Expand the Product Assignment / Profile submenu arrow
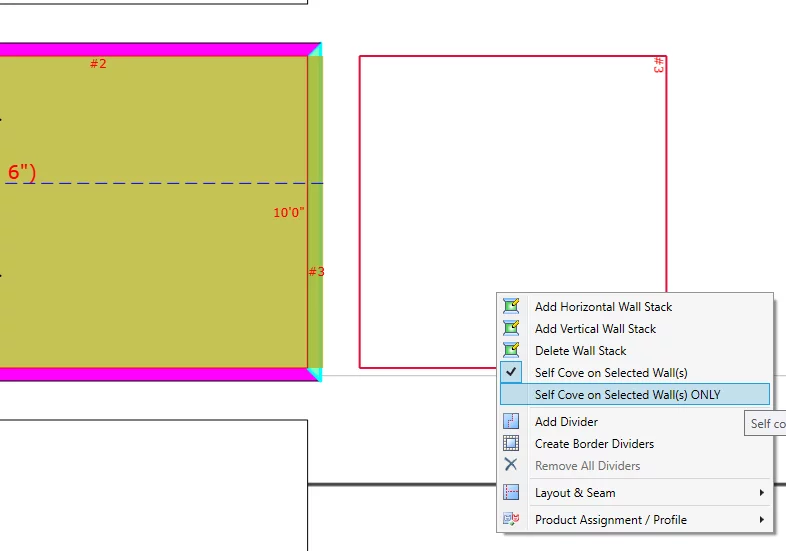The width and height of the screenshot is (786, 551). point(761,520)
